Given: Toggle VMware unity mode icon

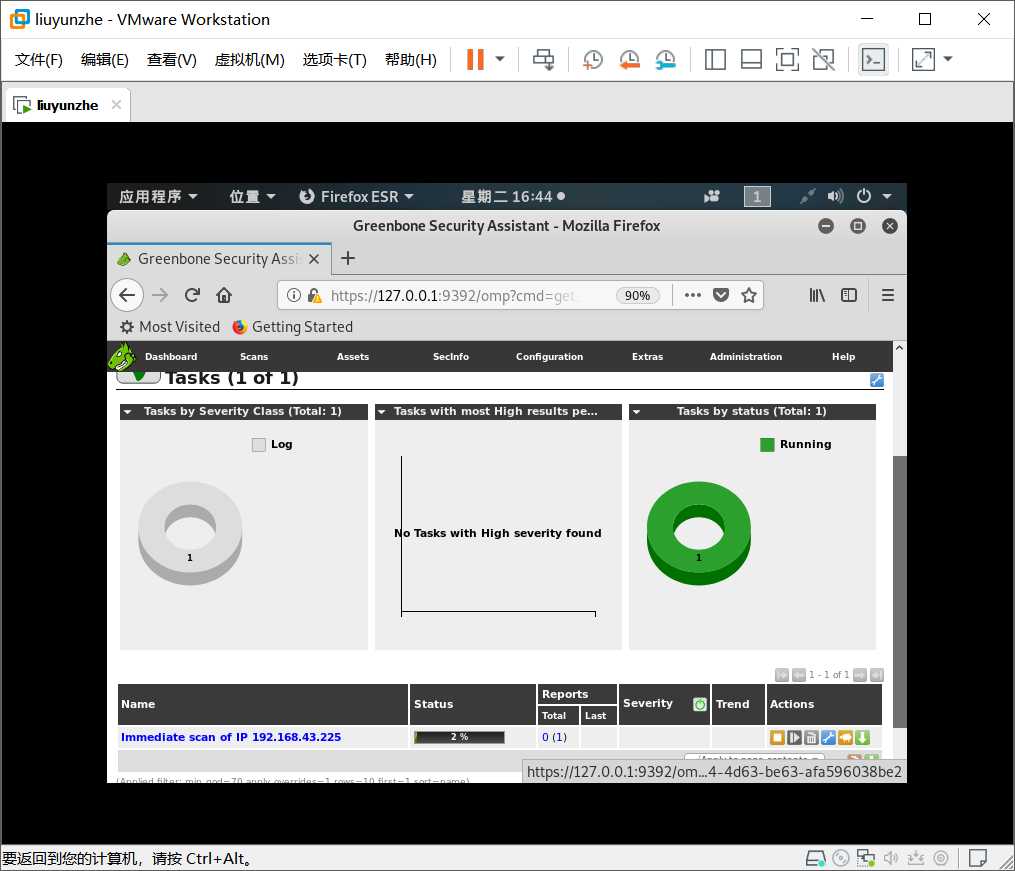Looking at the screenshot, I should click(823, 59).
